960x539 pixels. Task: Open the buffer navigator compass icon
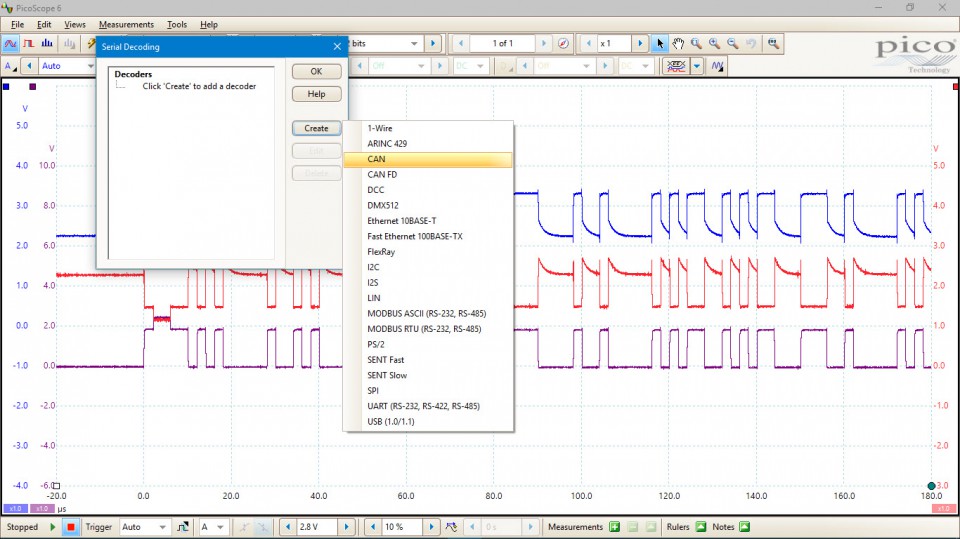(x=563, y=44)
